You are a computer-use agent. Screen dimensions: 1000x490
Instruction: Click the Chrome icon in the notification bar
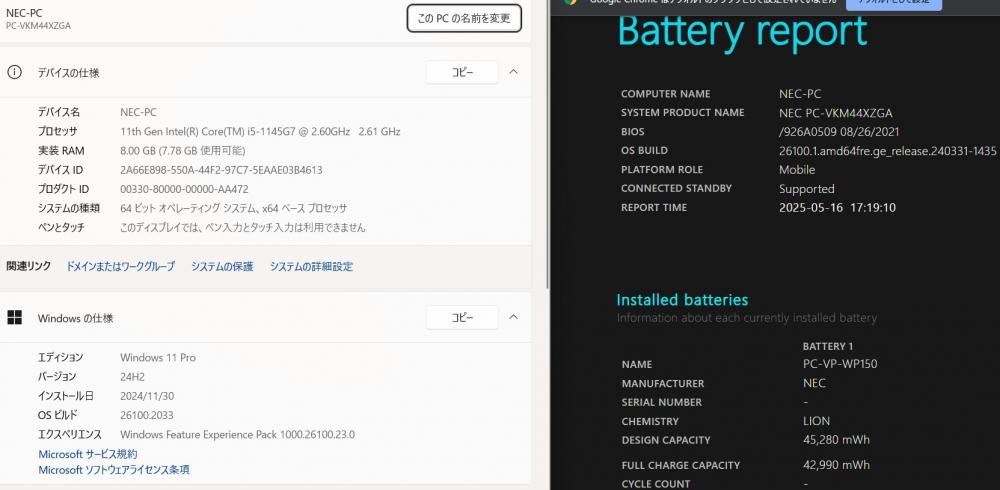[x=570, y=2]
